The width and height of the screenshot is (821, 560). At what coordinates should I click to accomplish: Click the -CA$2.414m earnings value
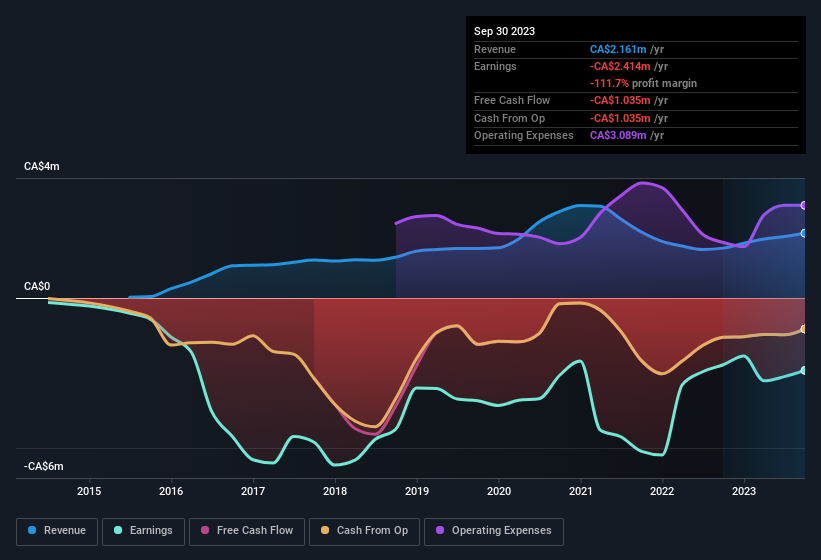click(620, 66)
